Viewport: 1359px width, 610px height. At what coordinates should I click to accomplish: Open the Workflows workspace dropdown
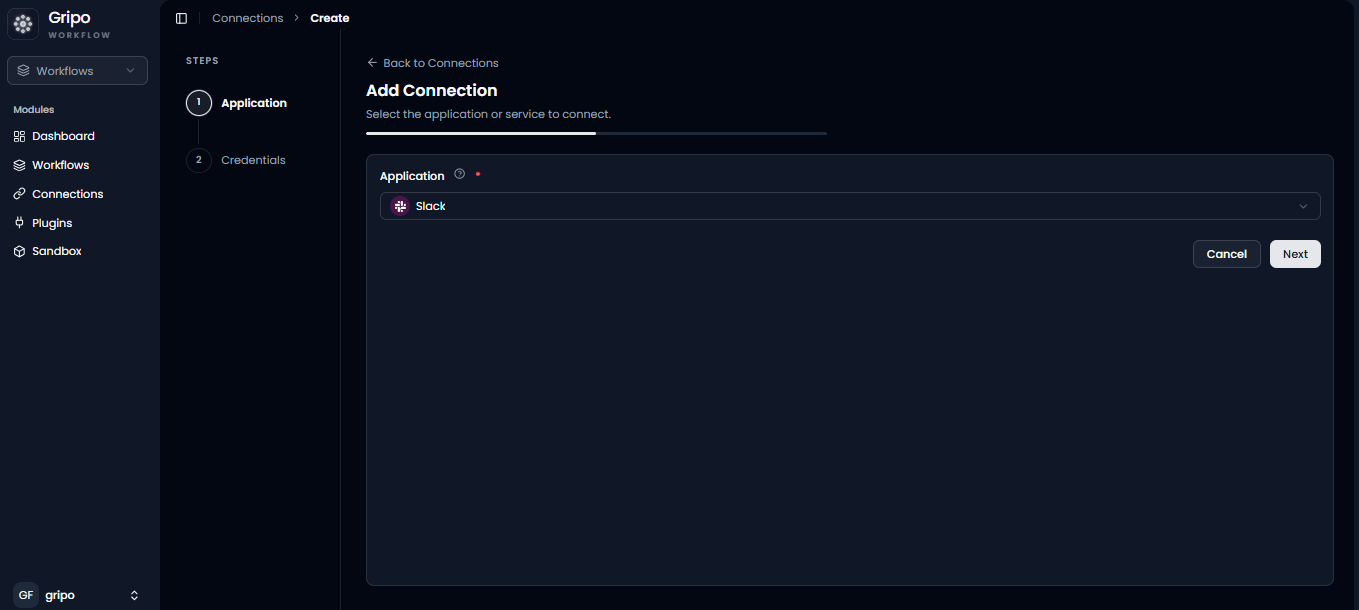(x=77, y=71)
